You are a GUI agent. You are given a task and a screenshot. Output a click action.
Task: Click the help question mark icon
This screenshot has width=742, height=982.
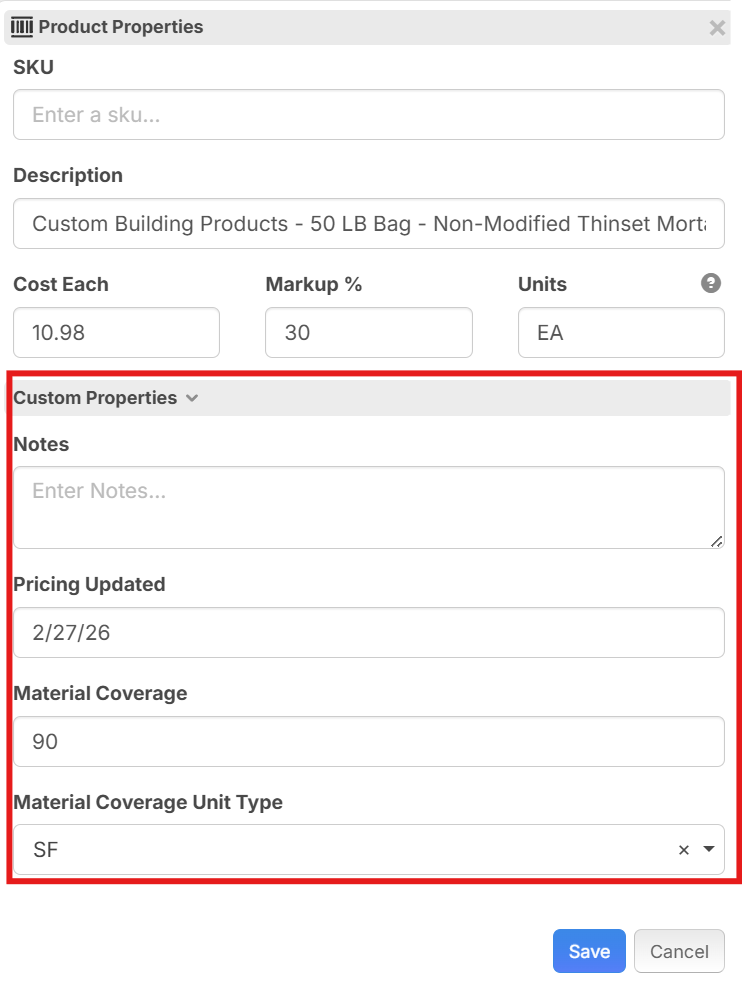[711, 284]
